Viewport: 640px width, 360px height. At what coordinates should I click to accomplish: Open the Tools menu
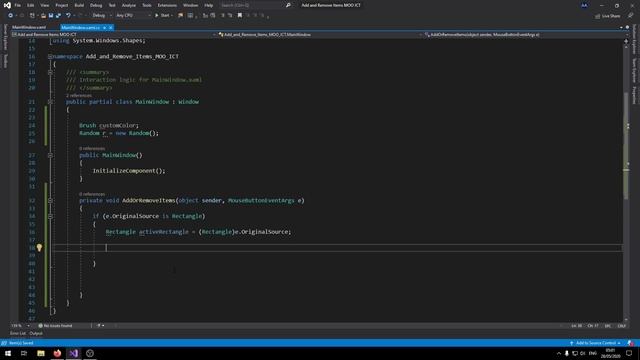point(147,5)
